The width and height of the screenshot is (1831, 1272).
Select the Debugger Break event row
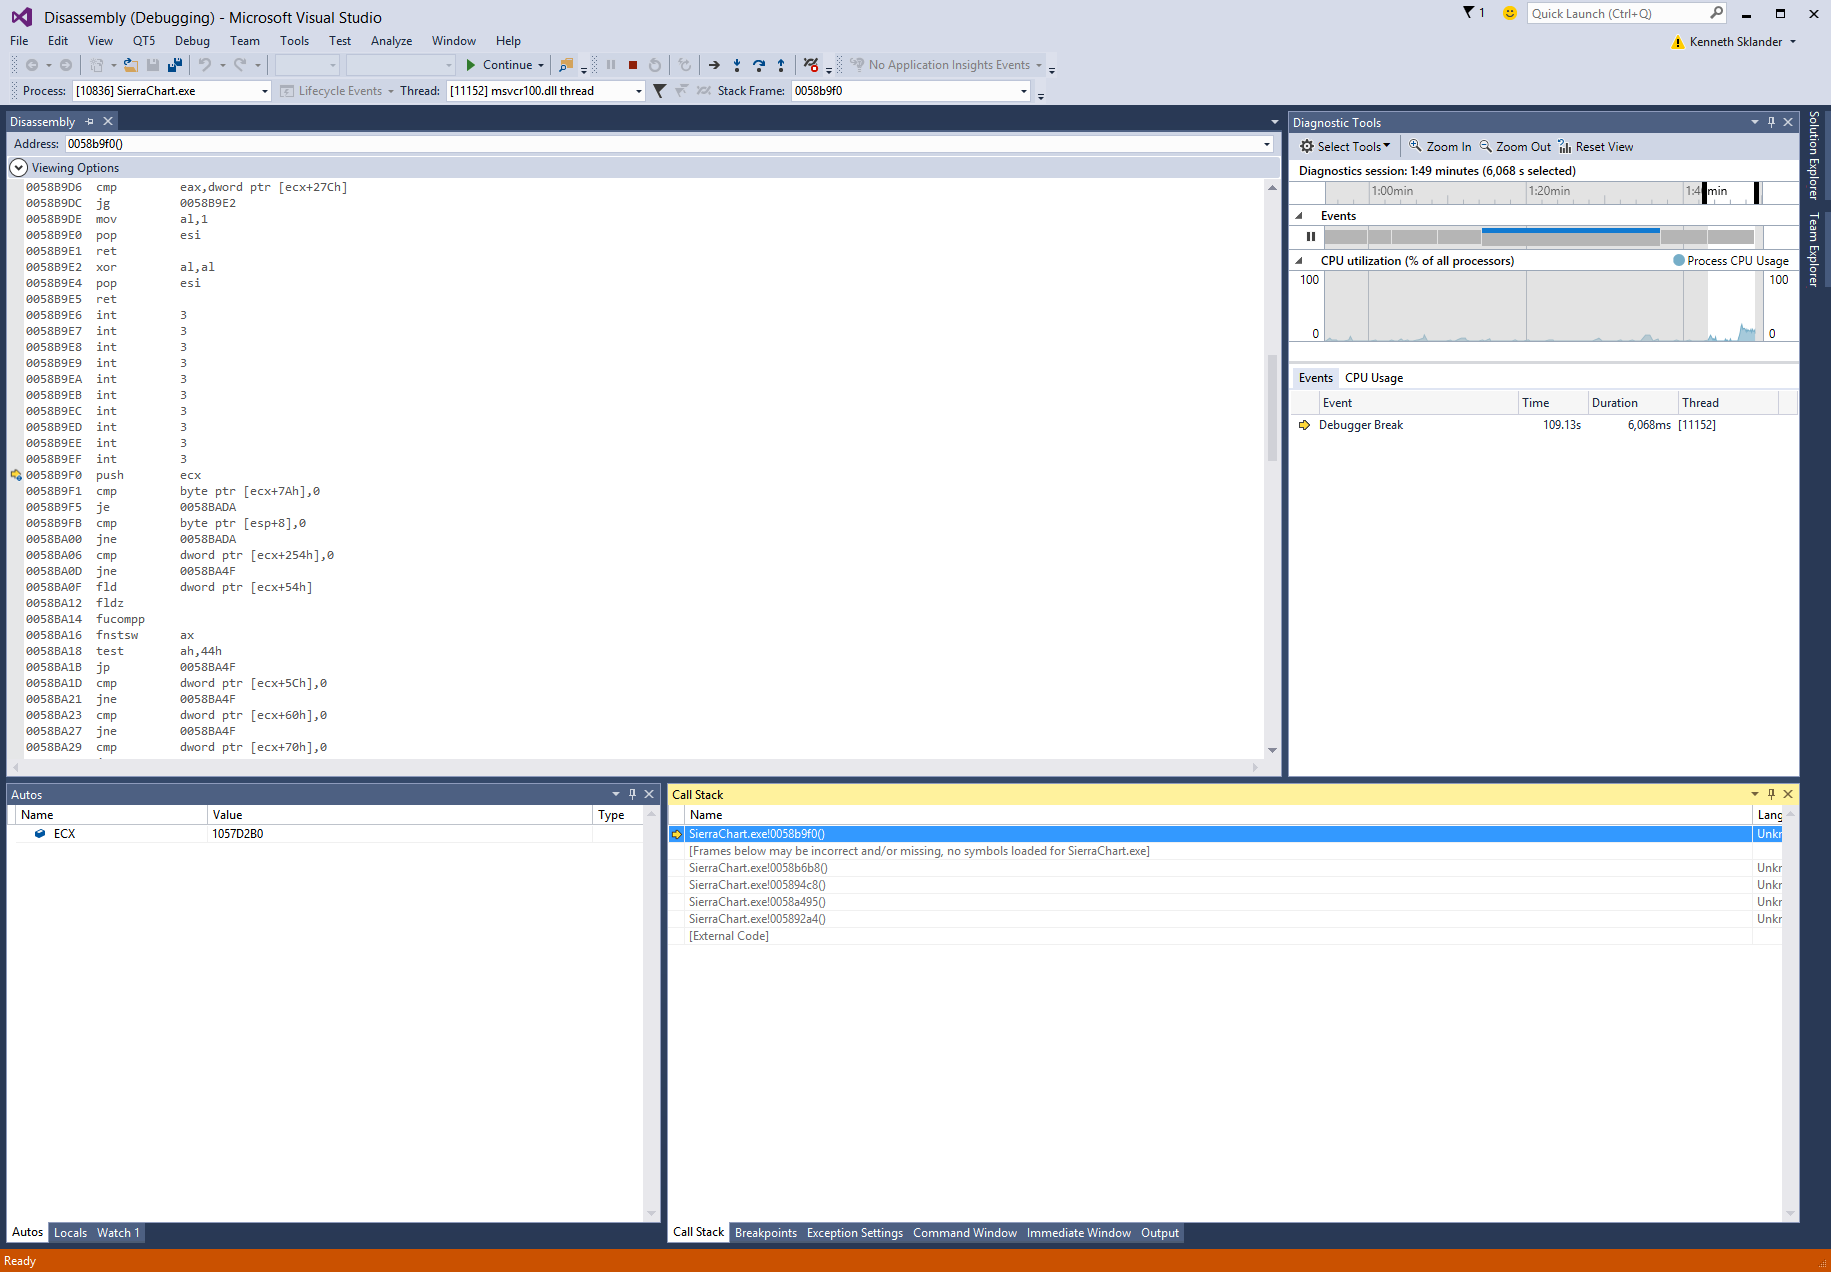(1544, 425)
